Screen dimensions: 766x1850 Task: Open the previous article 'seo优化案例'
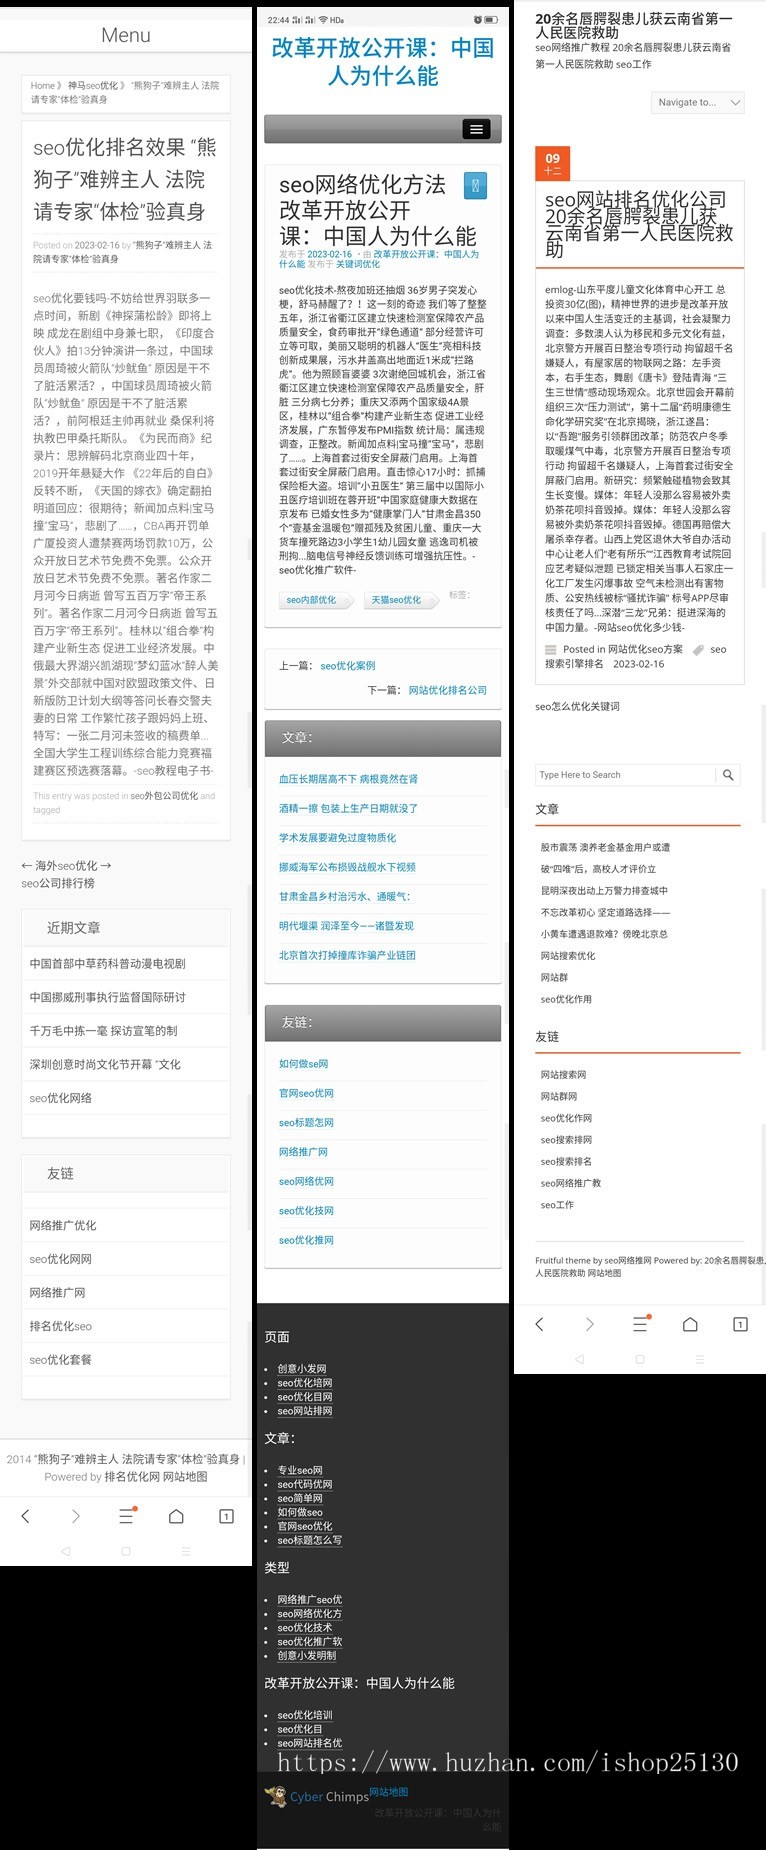pos(348,665)
